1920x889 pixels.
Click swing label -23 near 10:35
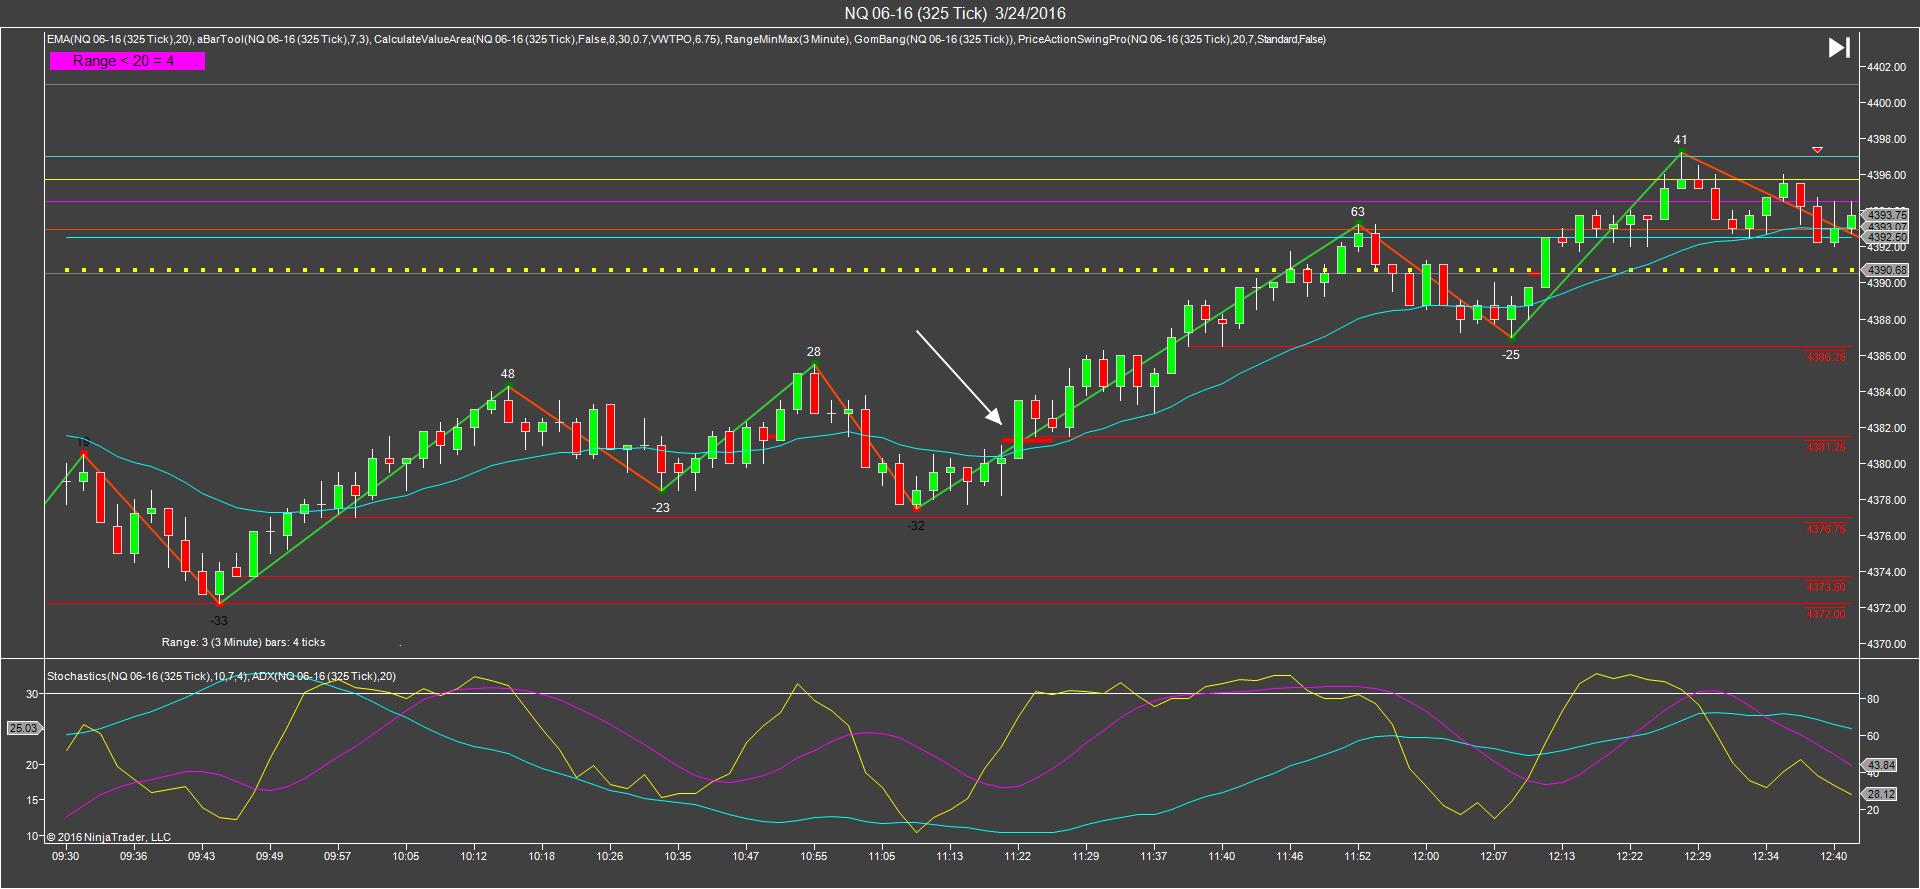point(660,508)
